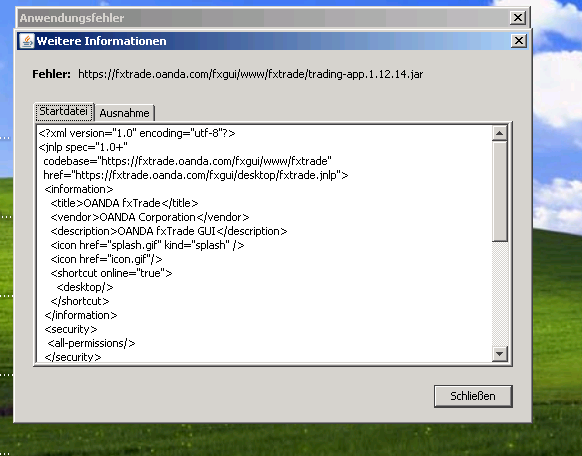Viewport: 582px width, 456px height.
Task: Click the Weitere Informationen title bar text
Action: point(101,41)
